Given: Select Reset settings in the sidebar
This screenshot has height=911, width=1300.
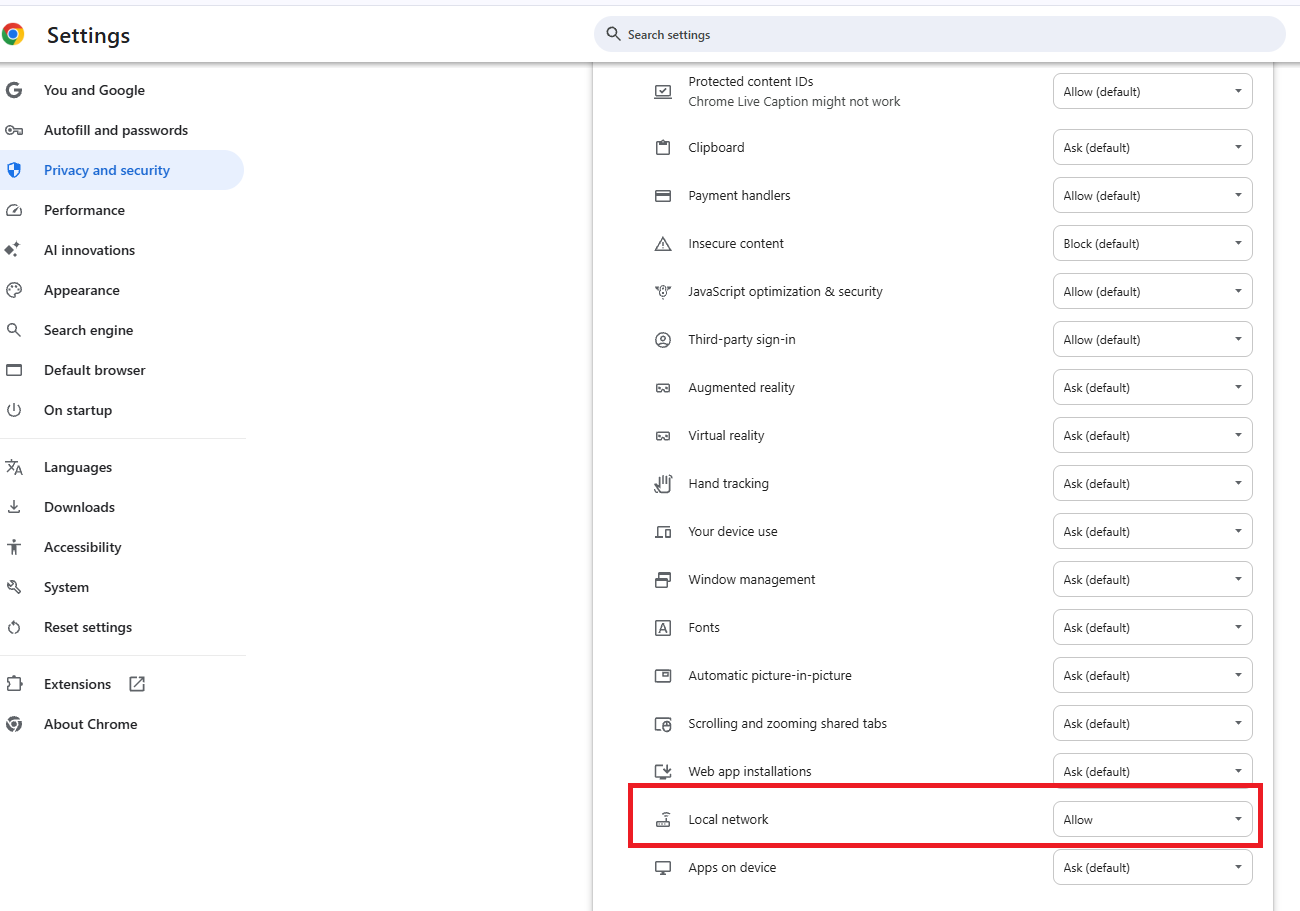Looking at the screenshot, I should click(87, 627).
